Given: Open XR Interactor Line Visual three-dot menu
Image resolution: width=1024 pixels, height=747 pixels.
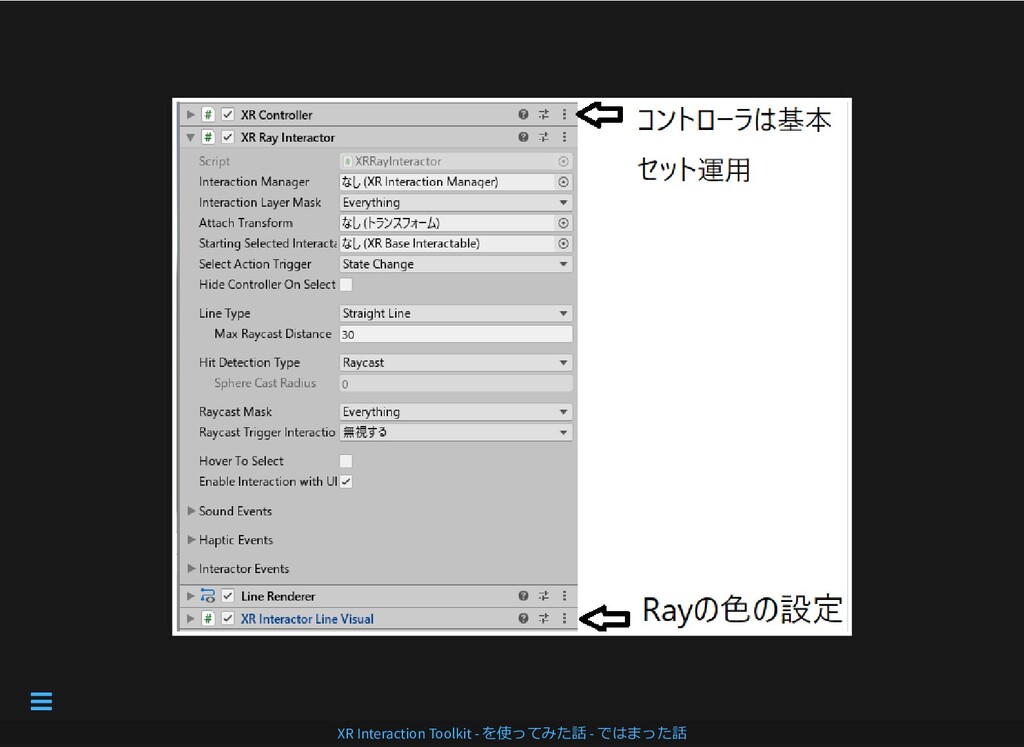Looking at the screenshot, I should pos(564,618).
